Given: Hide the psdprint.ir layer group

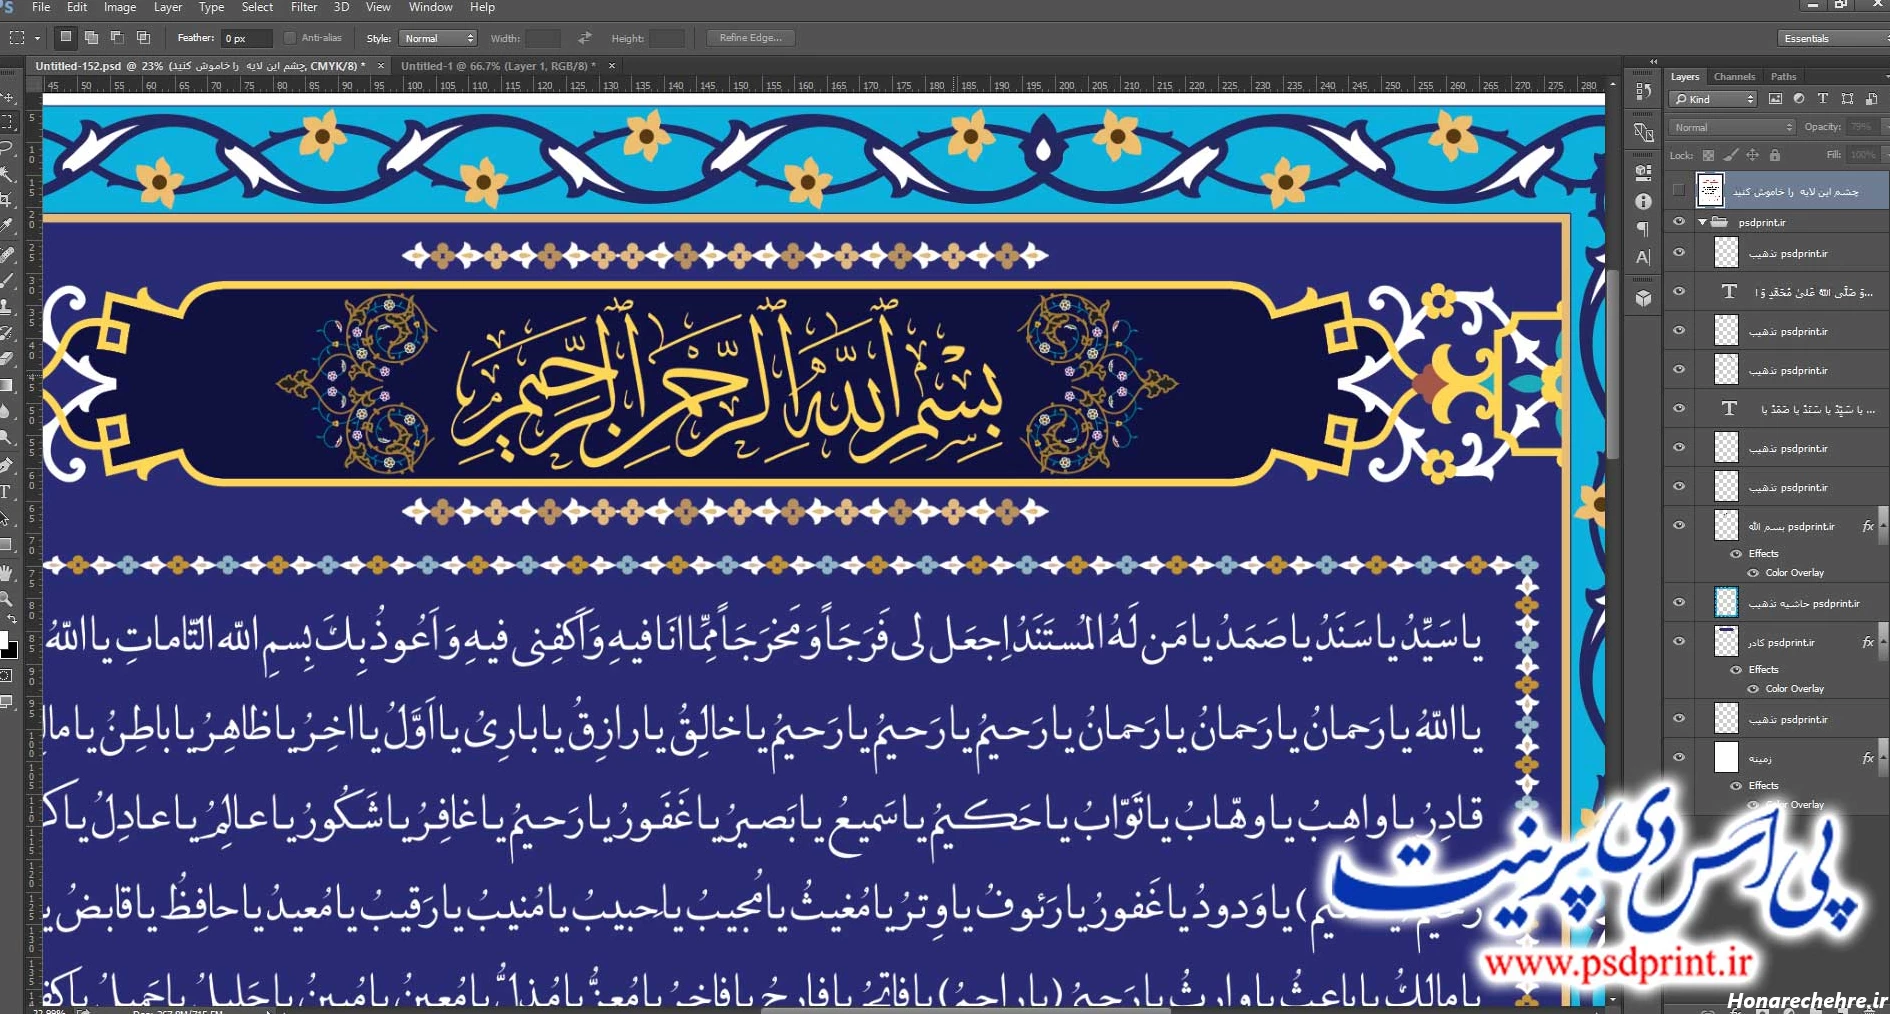Looking at the screenshot, I should [1679, 222].
